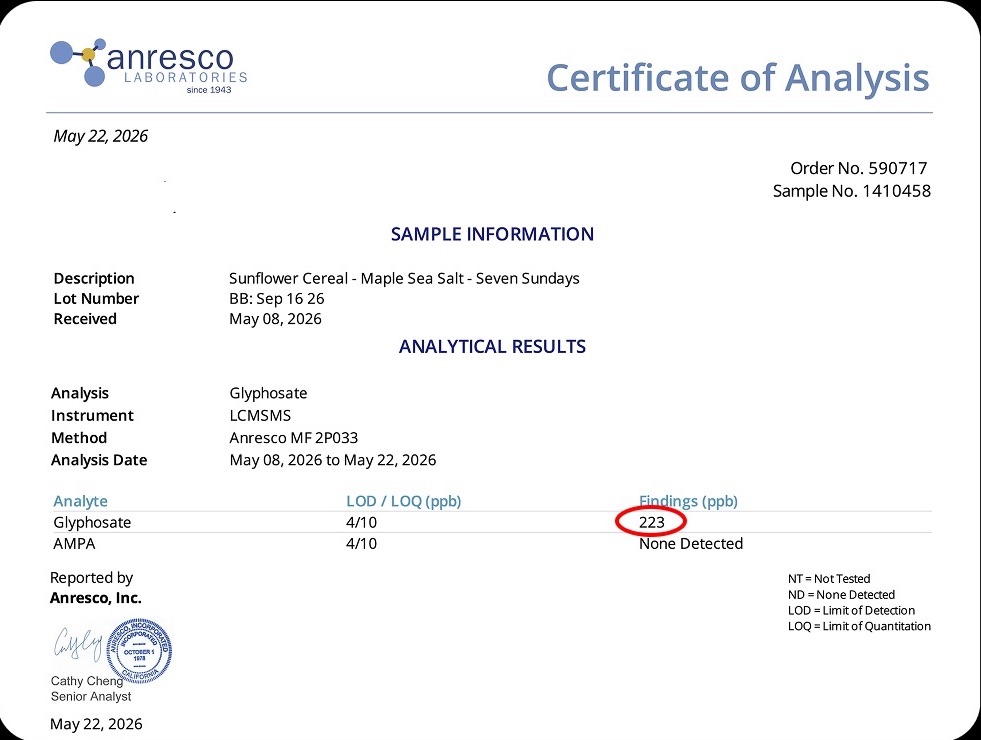This screenshot has width=981, height=740.
Task: Click the Senior Analyst title
Action: pyautogui.click(x=91, y=696)
